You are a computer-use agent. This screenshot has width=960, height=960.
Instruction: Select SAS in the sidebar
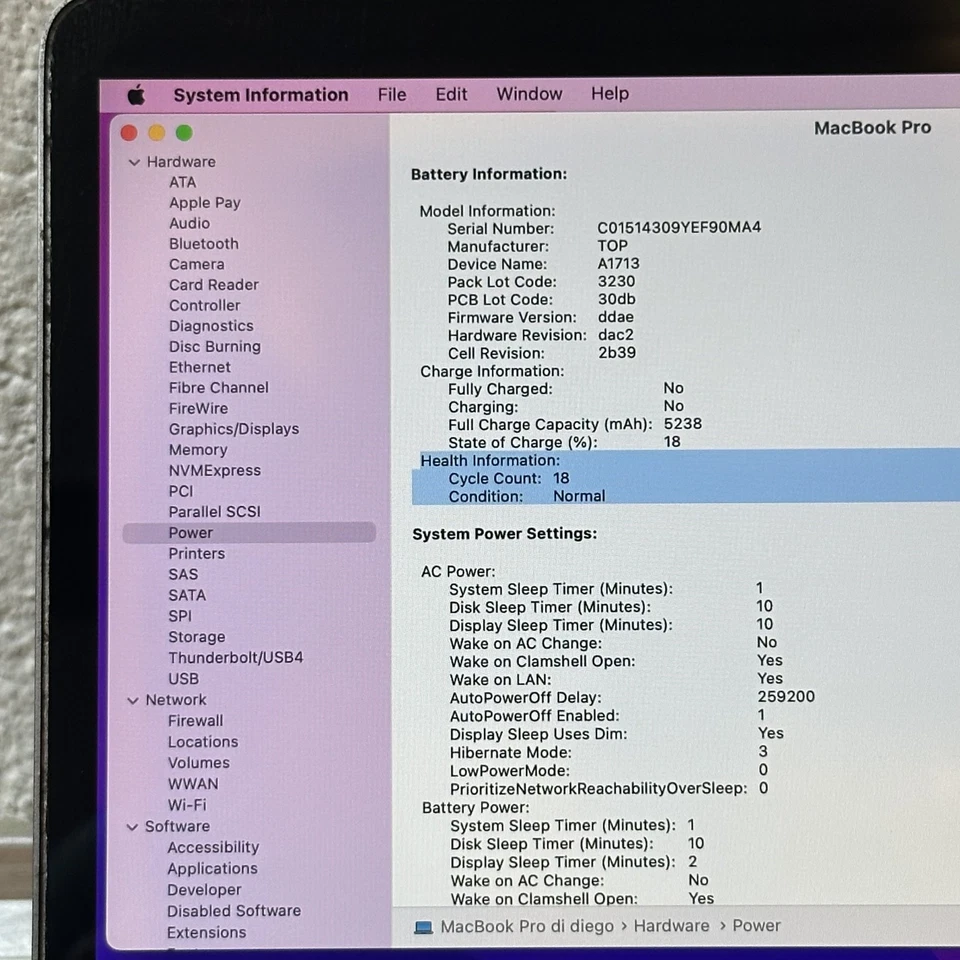(183, 574)
